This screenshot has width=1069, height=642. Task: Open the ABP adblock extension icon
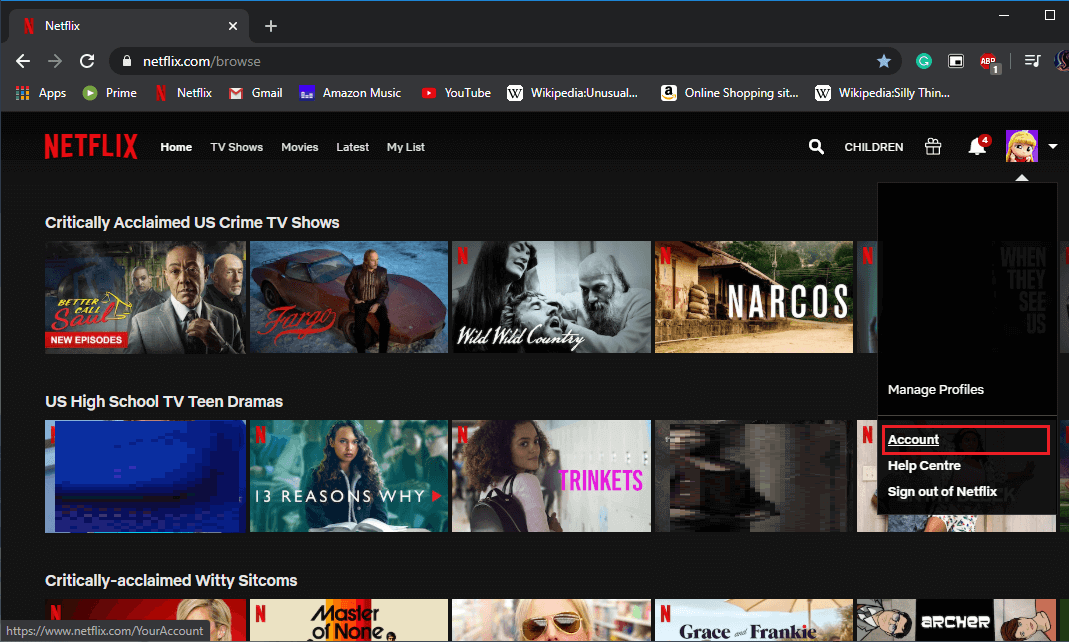pyautogui.click(x=989, y=62)
